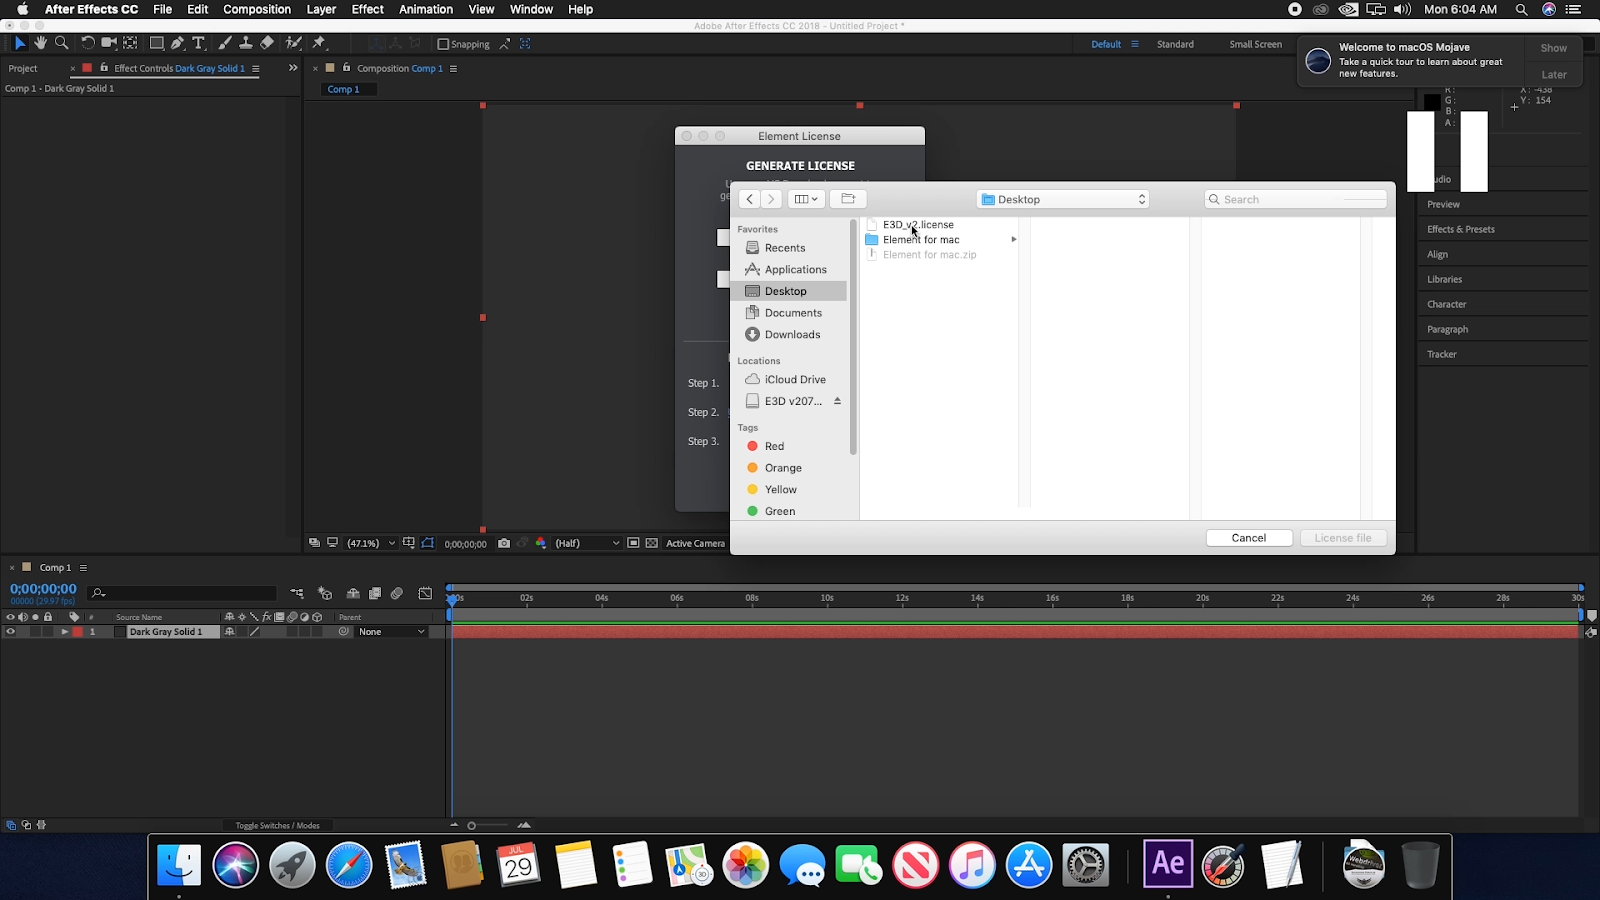The height and width of the screenshot is (900, 1600).
Task: Select the Hand tool
Action: click(40, 43)
